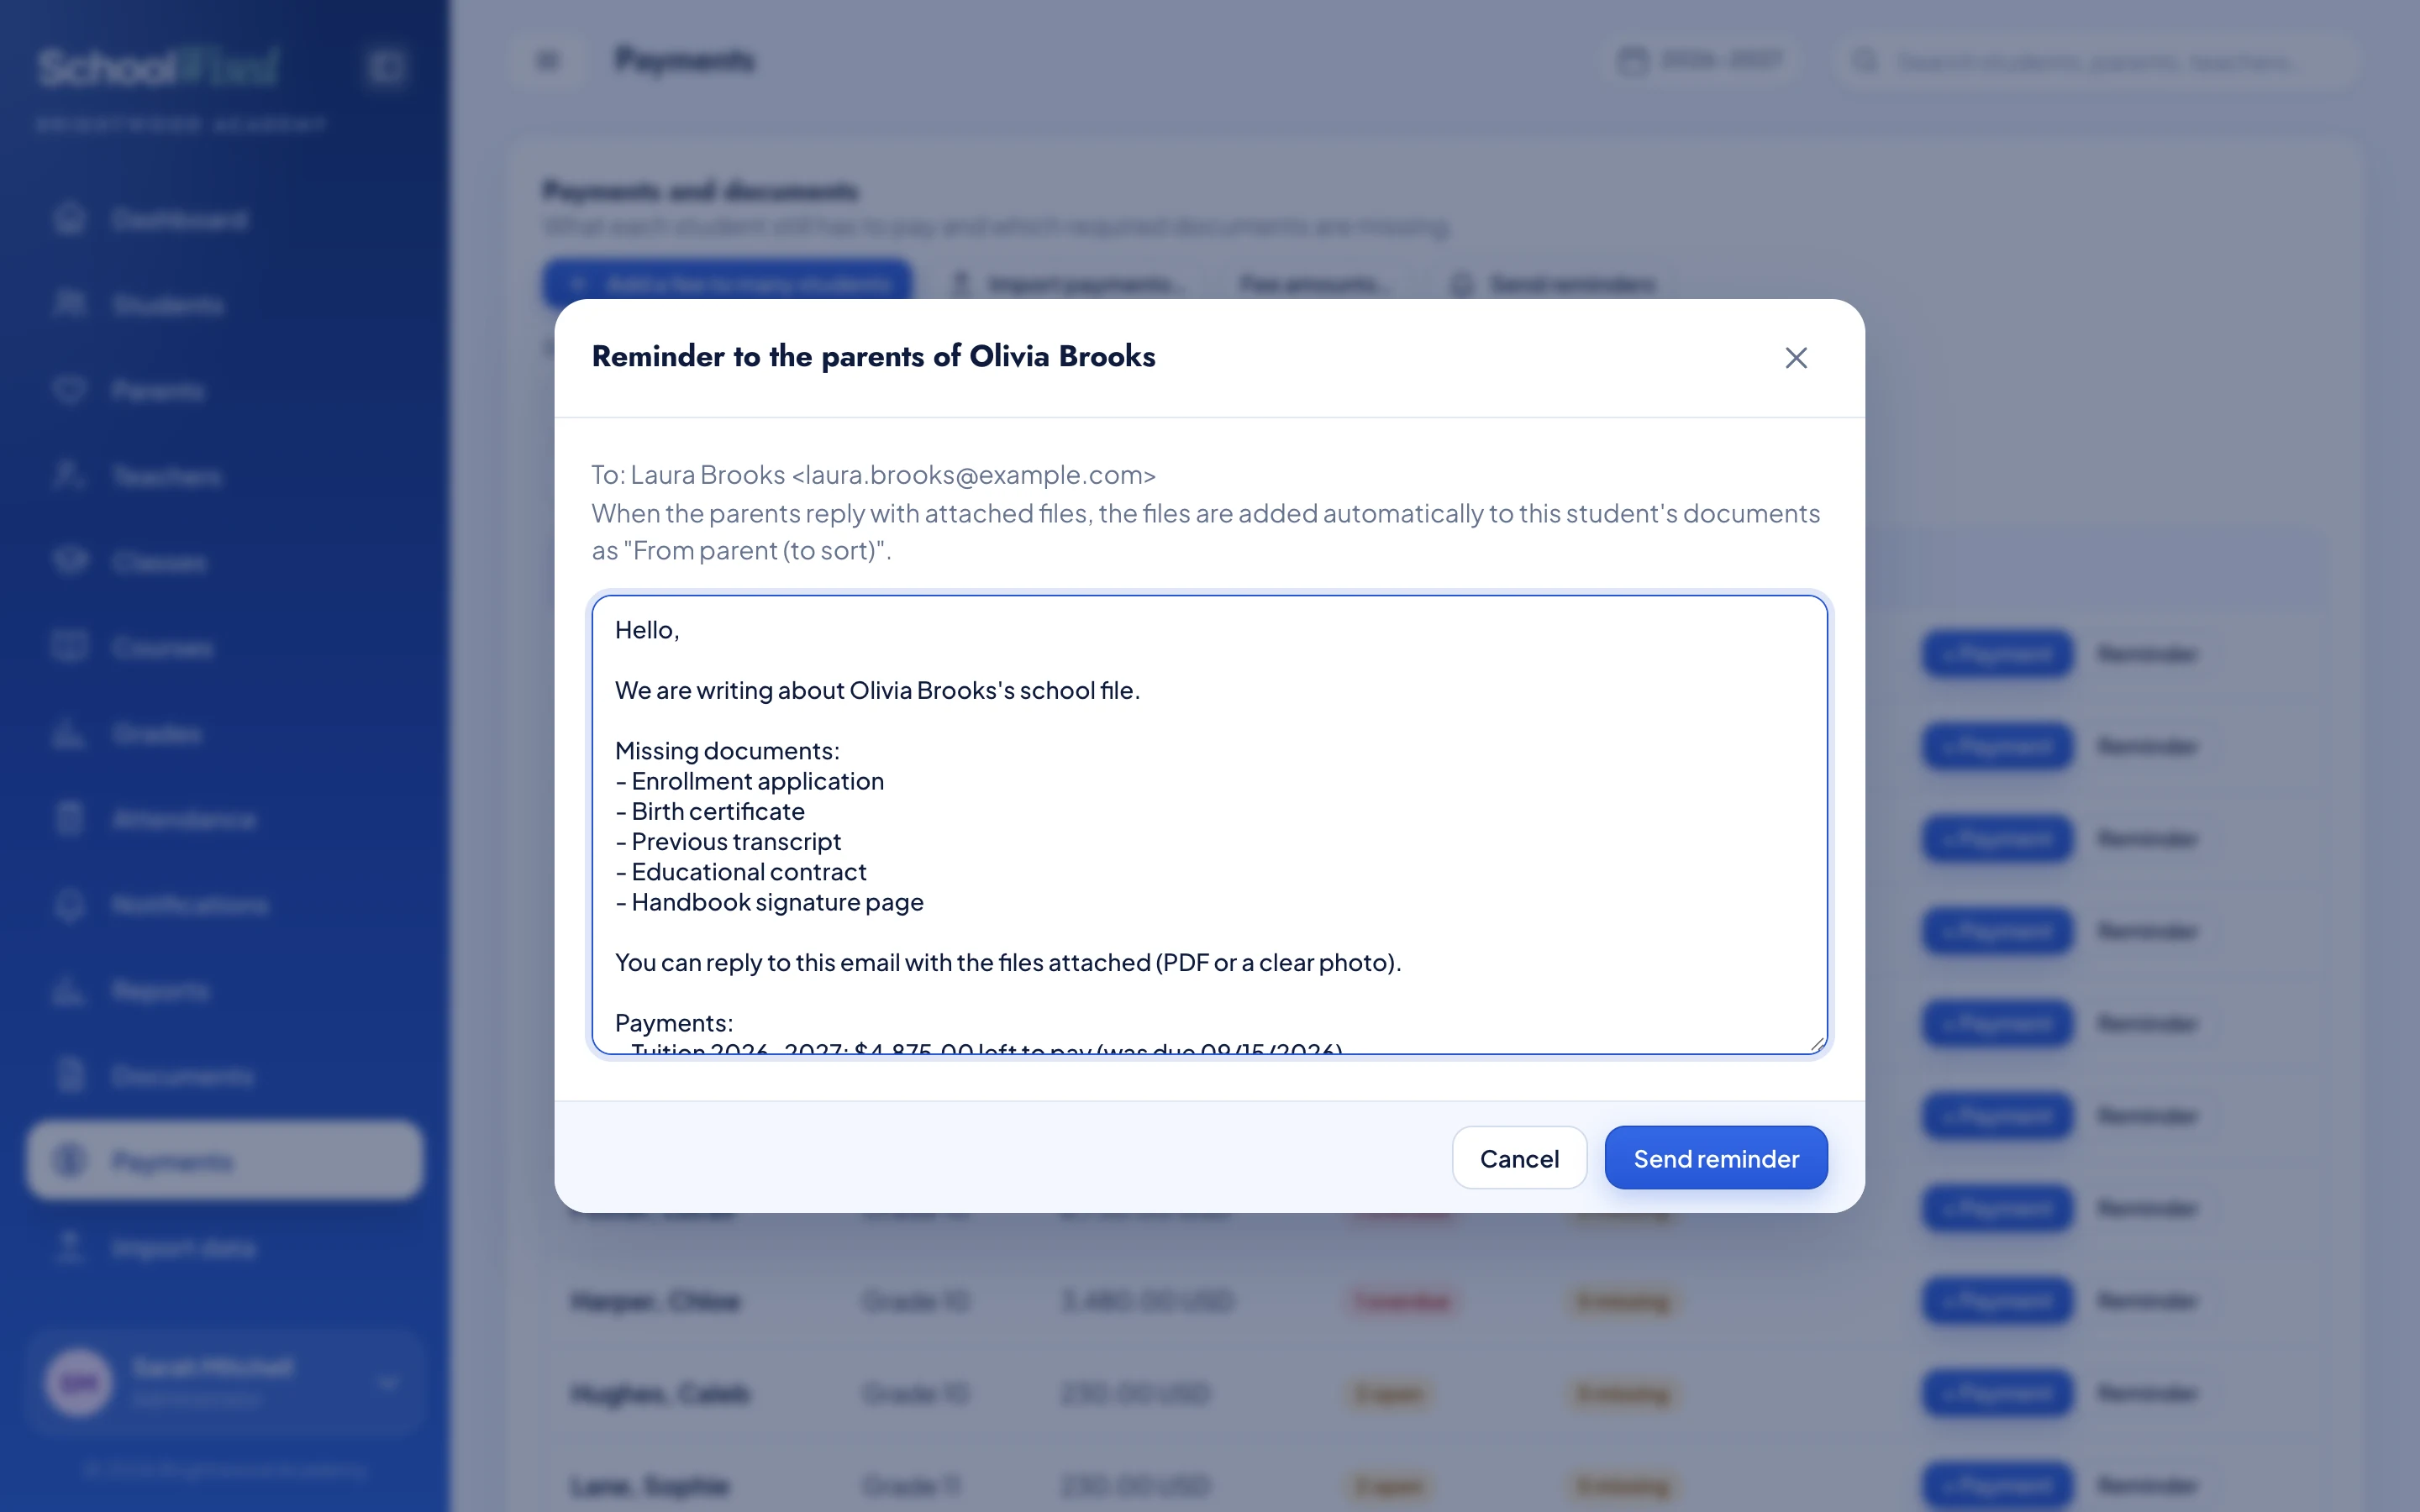Close the reminder dialog with the X icon

1796,358
